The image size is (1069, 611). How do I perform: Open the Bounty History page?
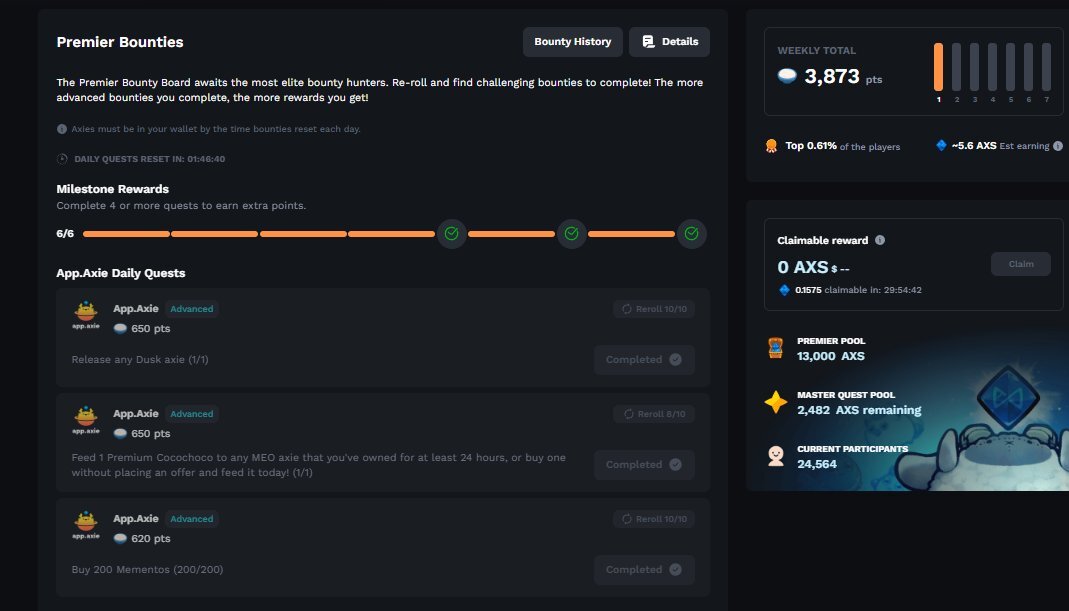pyautogui.click(x=572, y=42)
